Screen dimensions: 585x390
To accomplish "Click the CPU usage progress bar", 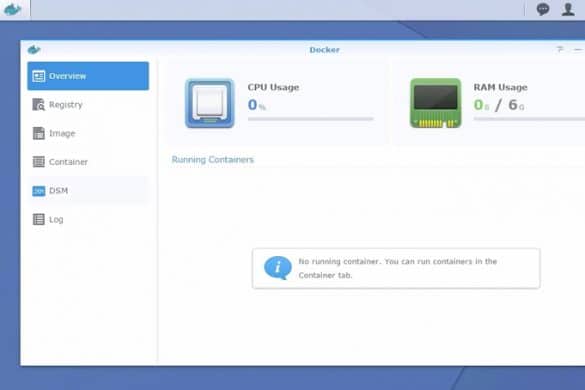I will [310, 119].
